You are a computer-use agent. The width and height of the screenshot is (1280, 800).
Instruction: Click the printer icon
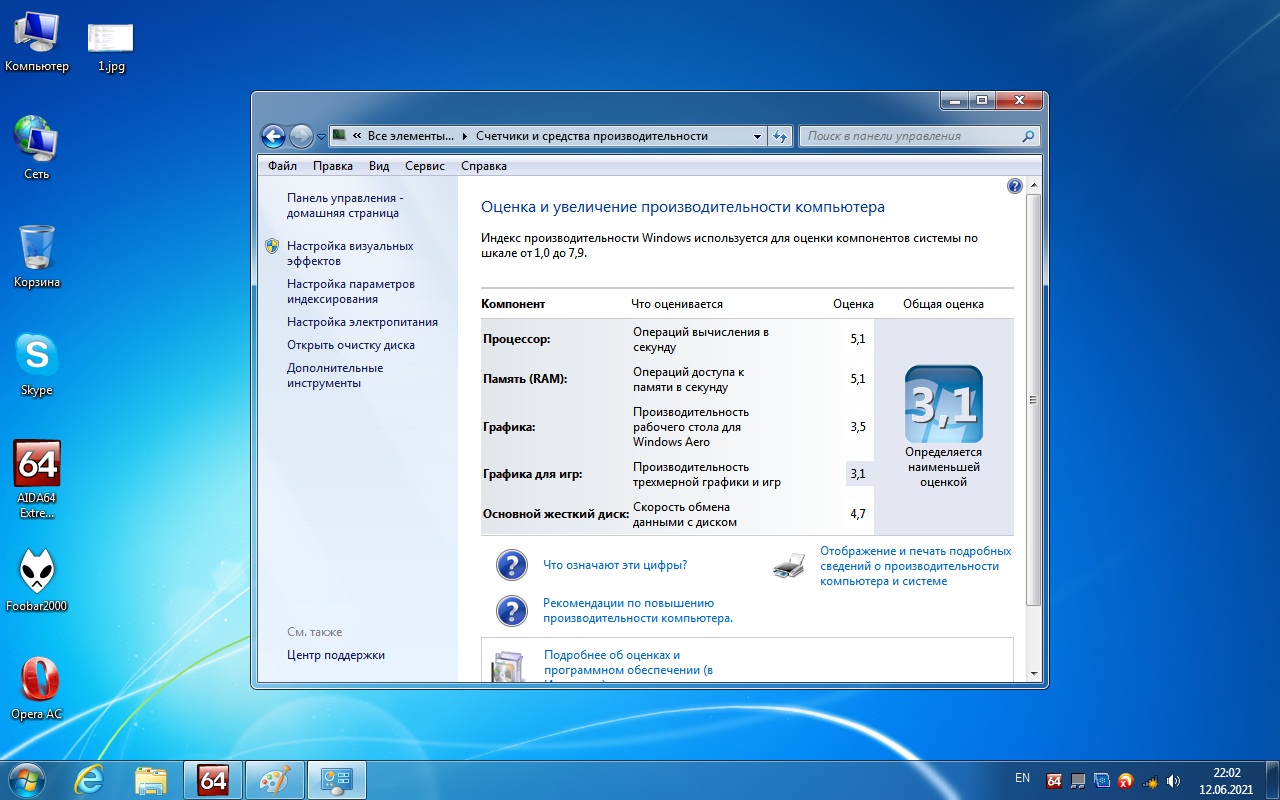pyautogui.click(x=789, y=566)
